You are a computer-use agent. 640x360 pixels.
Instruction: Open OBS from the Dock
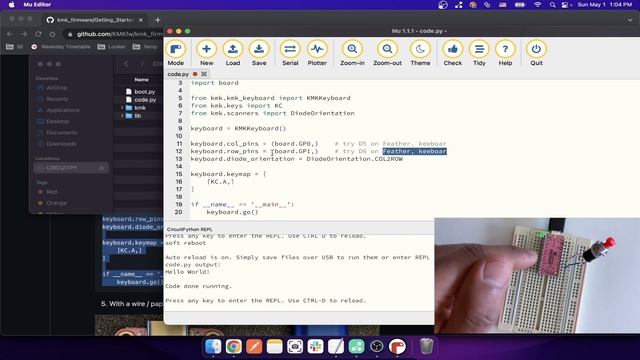tap(377, 347)
